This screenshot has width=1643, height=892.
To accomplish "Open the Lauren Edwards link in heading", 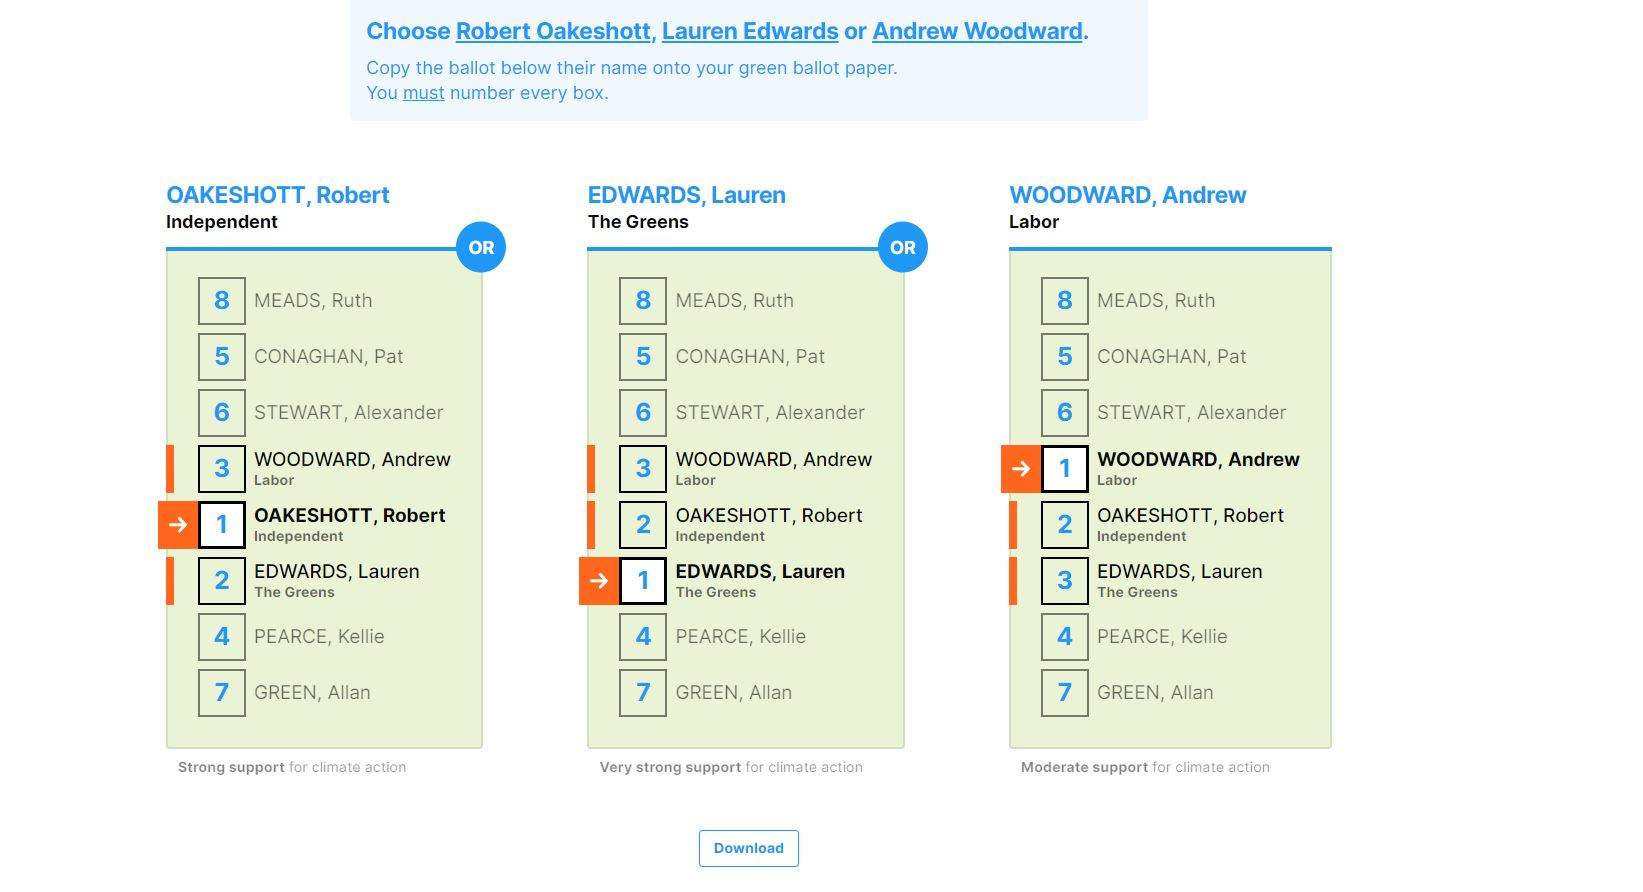I will (750, 31).
